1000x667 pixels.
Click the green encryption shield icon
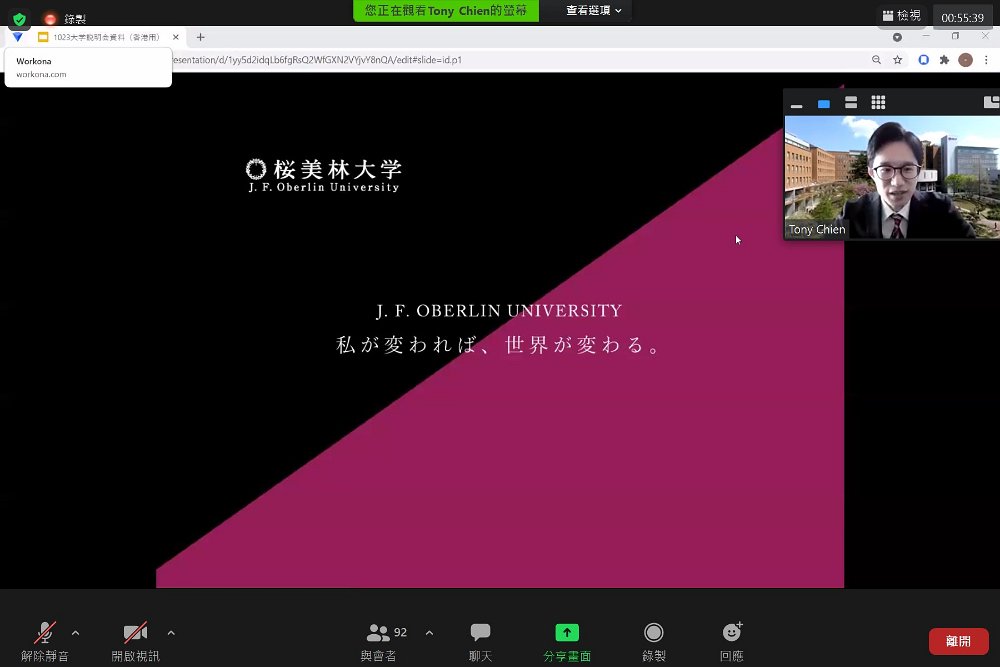click(20, 19)
